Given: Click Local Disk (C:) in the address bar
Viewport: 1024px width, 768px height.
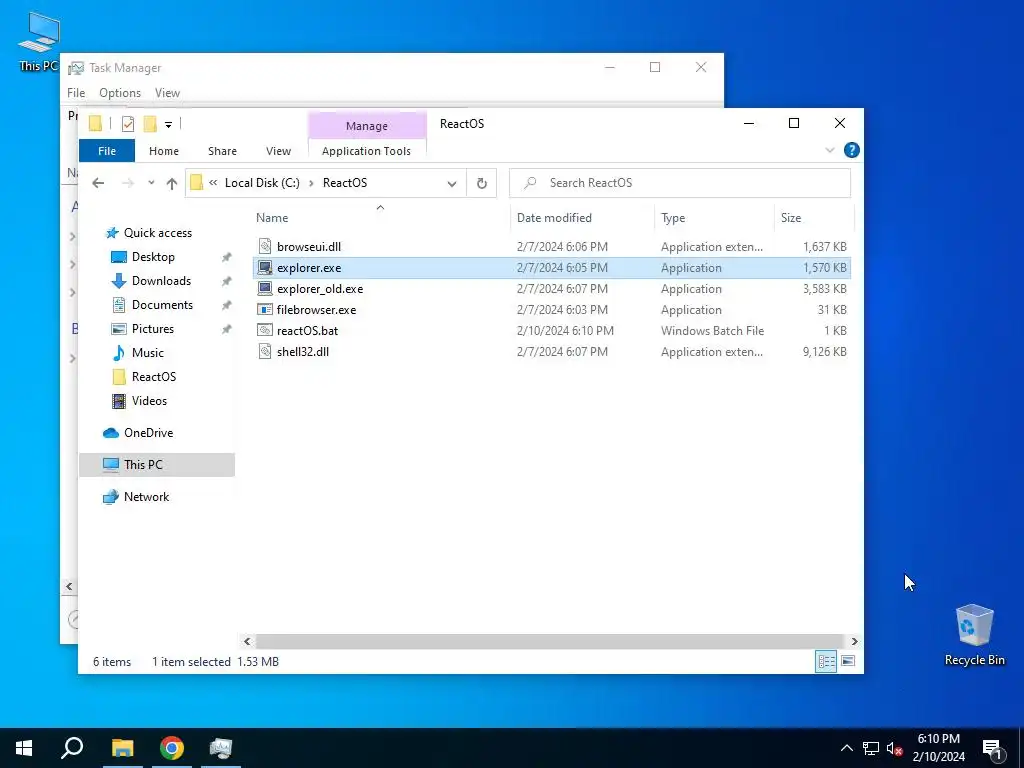Looking at the screenshot, I should pyautogui.click(x=262, y=183).
